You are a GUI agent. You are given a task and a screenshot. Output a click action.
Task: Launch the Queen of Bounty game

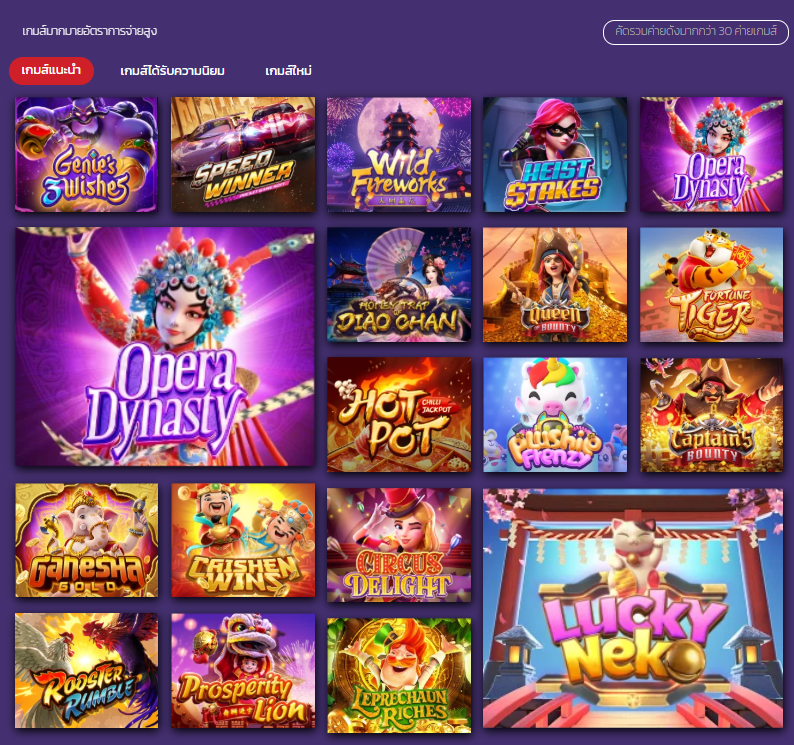(555, 285)
